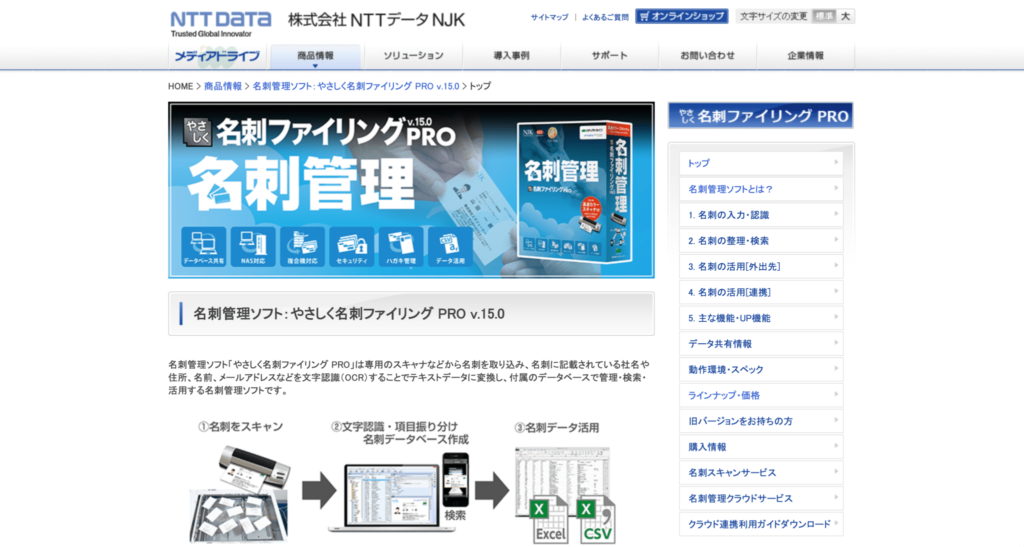Click the product page heading text

click(x=349, y=314)
